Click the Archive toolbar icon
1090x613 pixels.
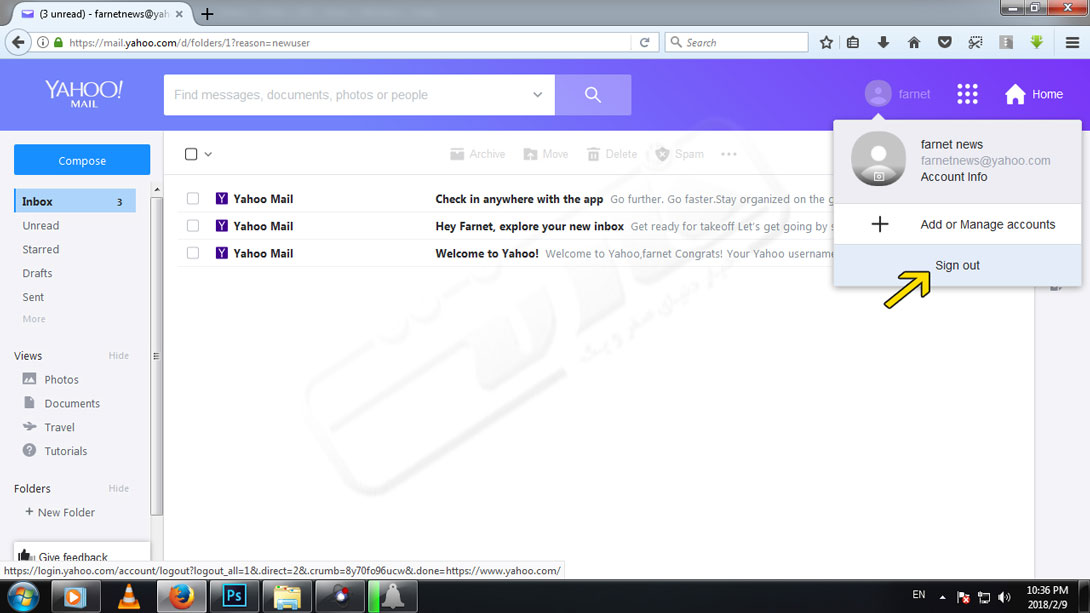457,154
